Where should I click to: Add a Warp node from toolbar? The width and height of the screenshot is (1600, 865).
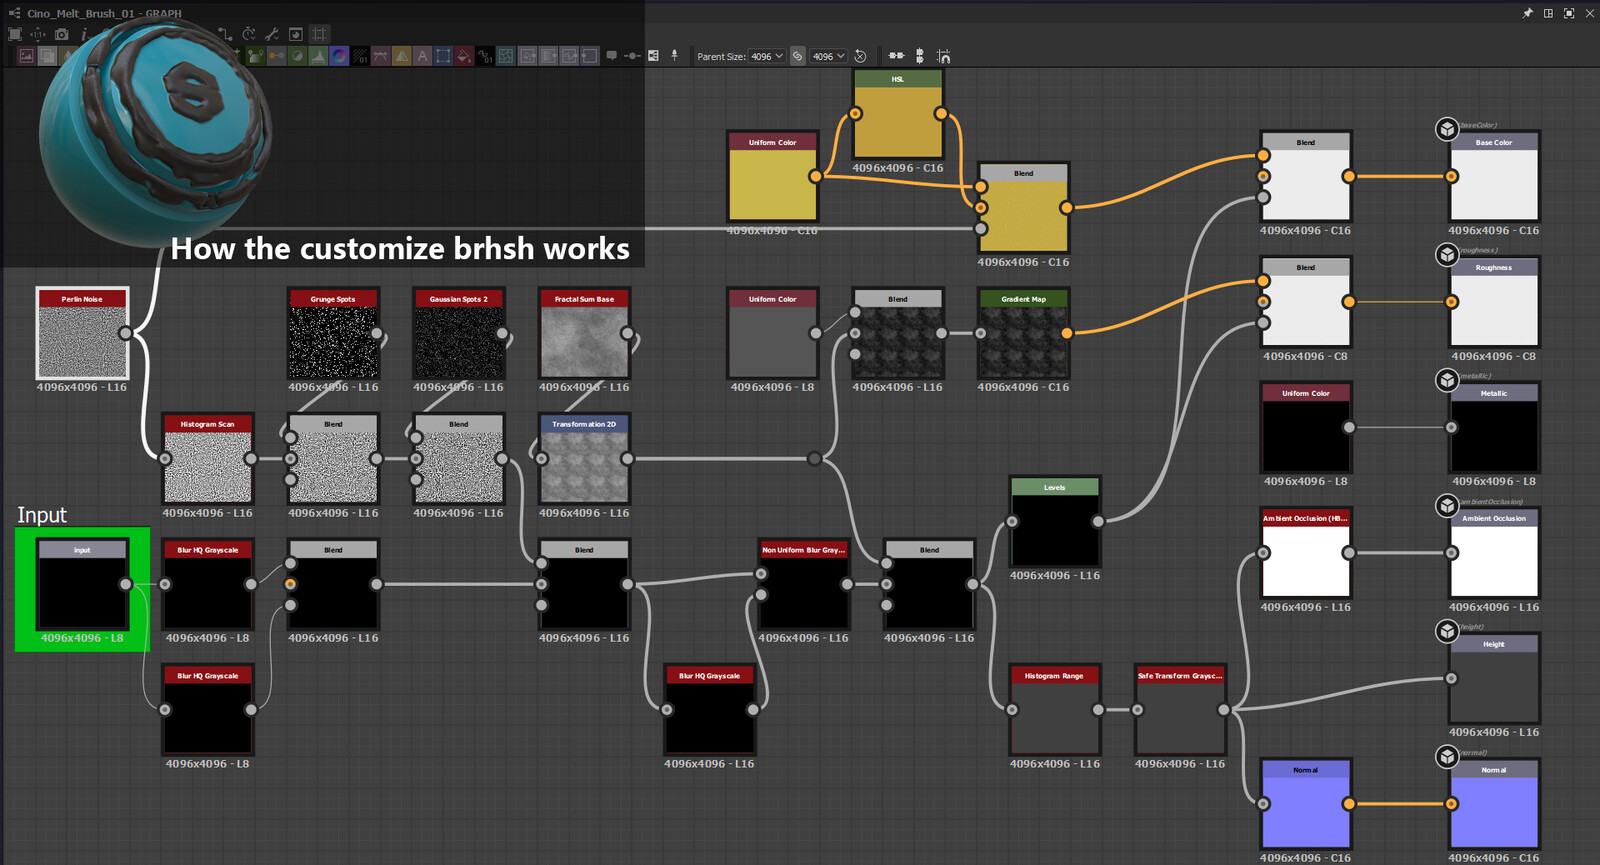(x=506, y=56)
